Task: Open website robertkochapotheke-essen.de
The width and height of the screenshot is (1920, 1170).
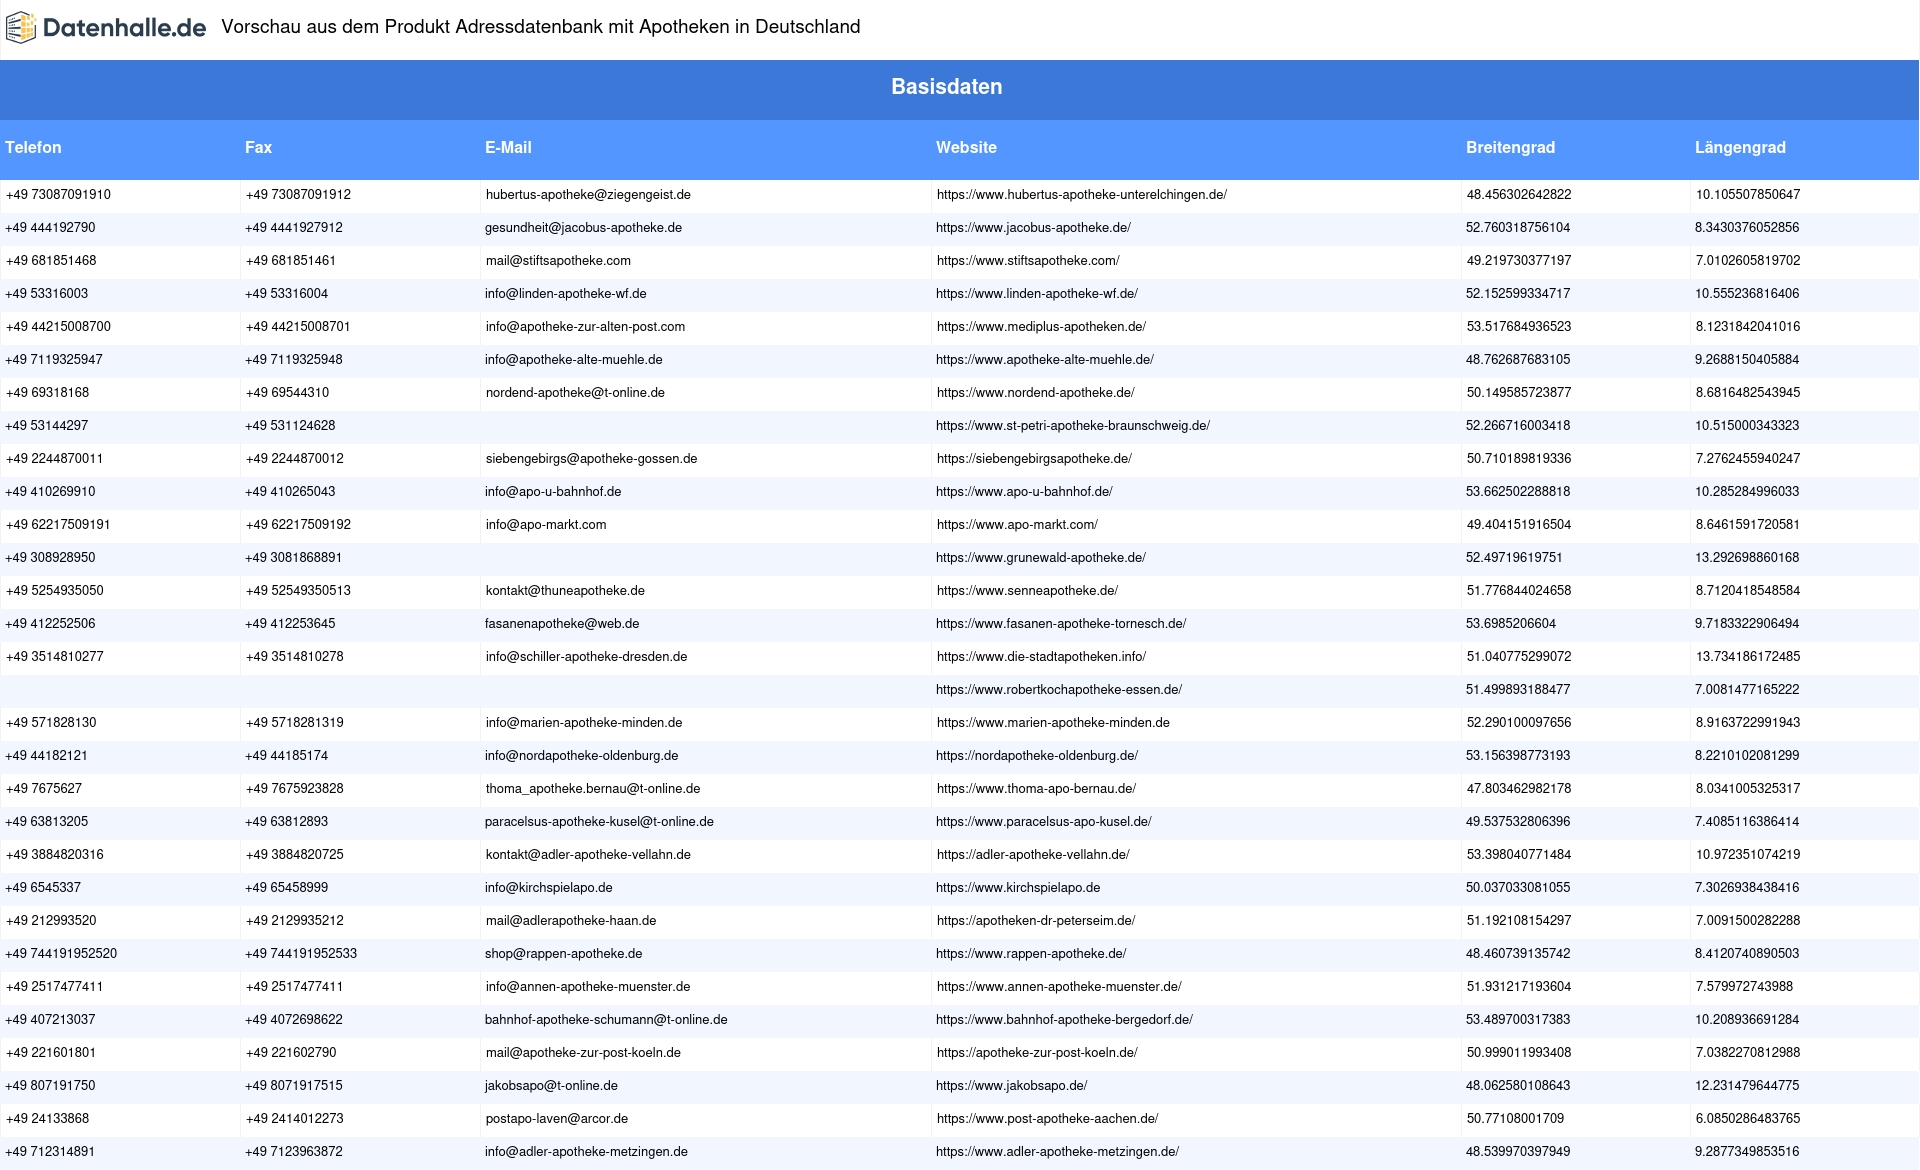Action: 1059,690
